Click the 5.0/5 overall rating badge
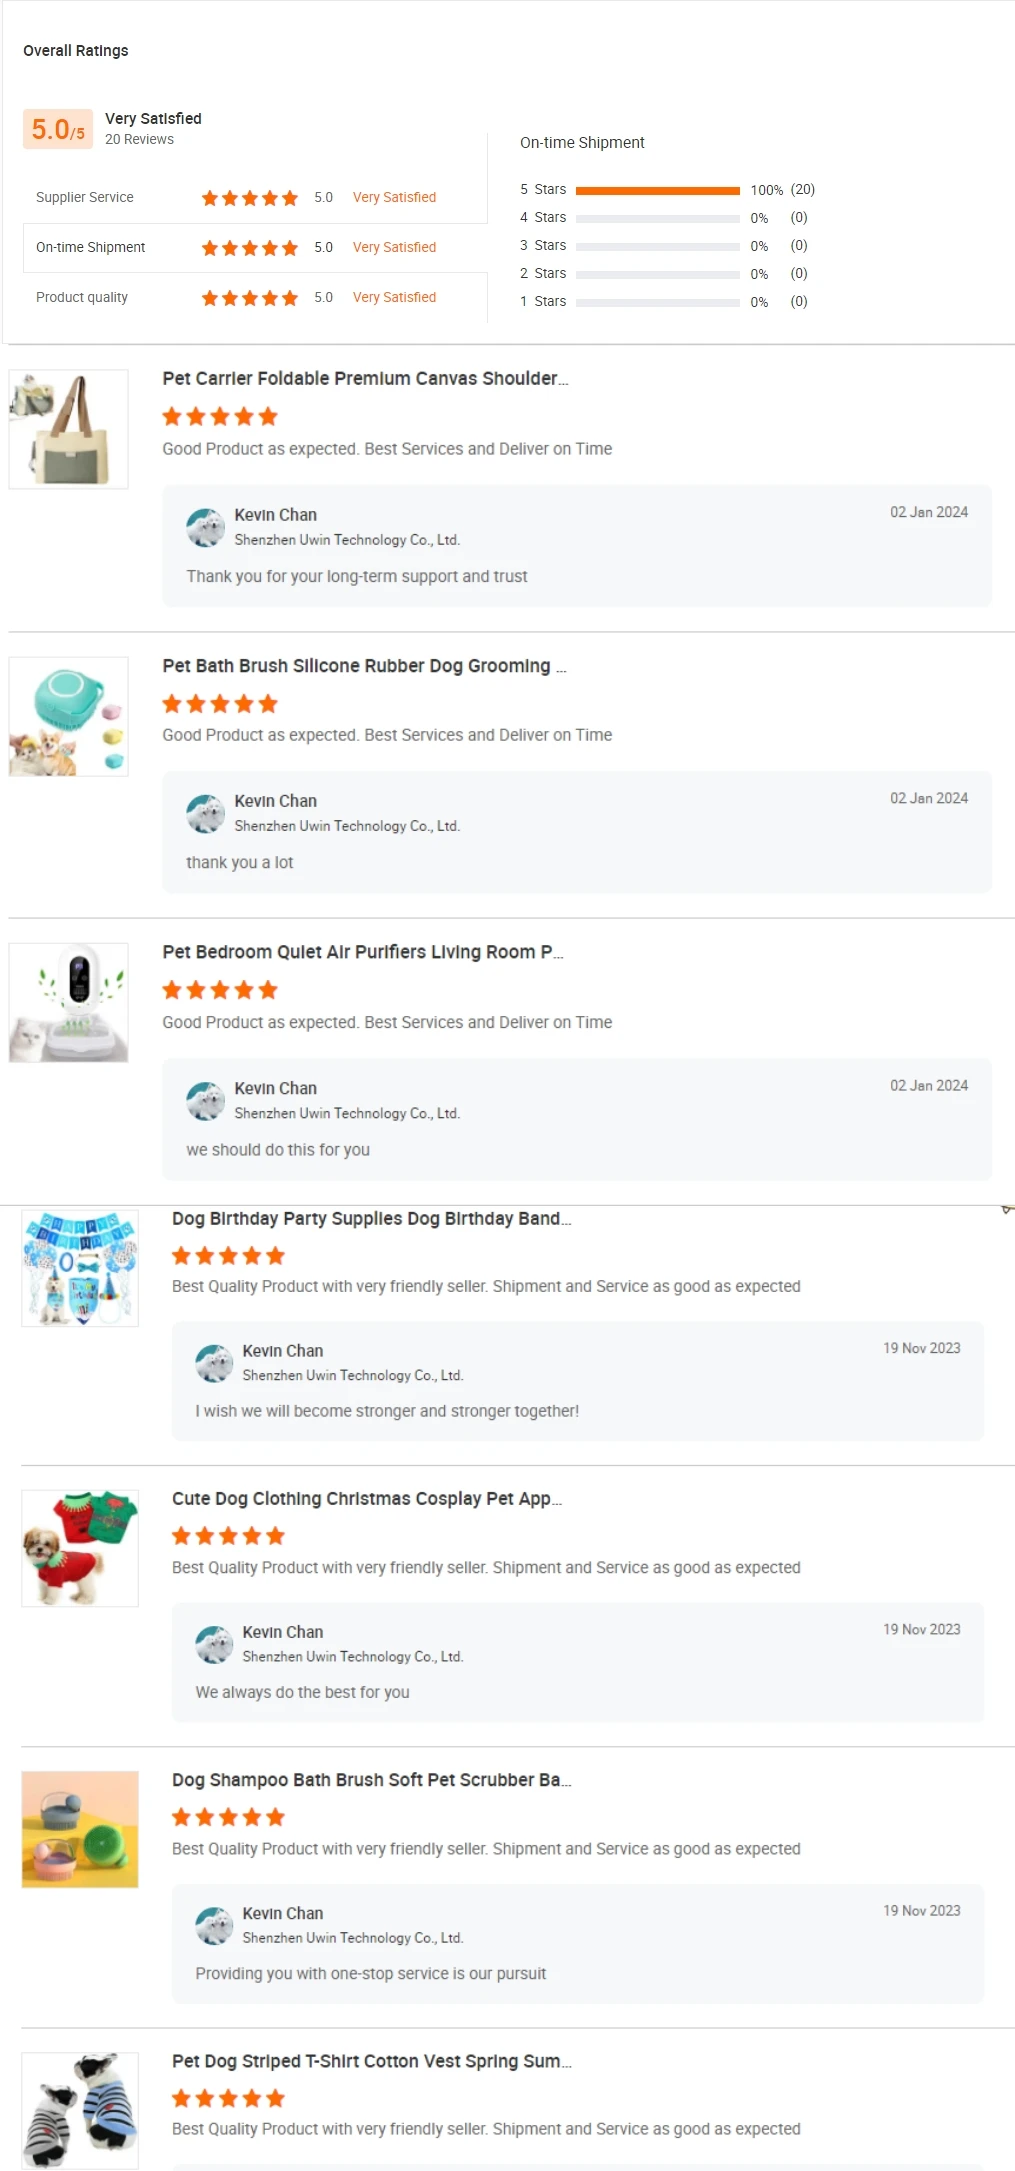The height and width of the screenshot is (2171, 1015). [58, 129]
